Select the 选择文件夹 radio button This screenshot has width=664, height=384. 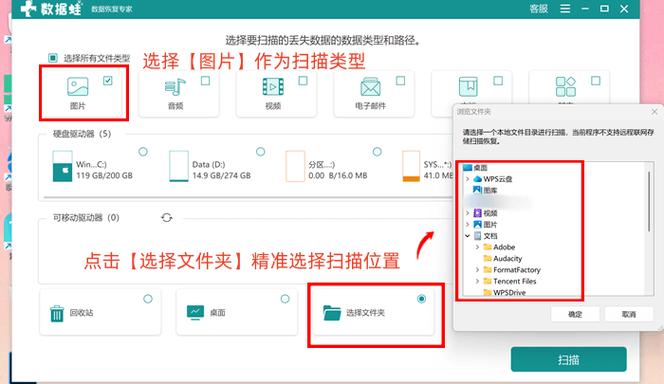[x=421, y=299]
